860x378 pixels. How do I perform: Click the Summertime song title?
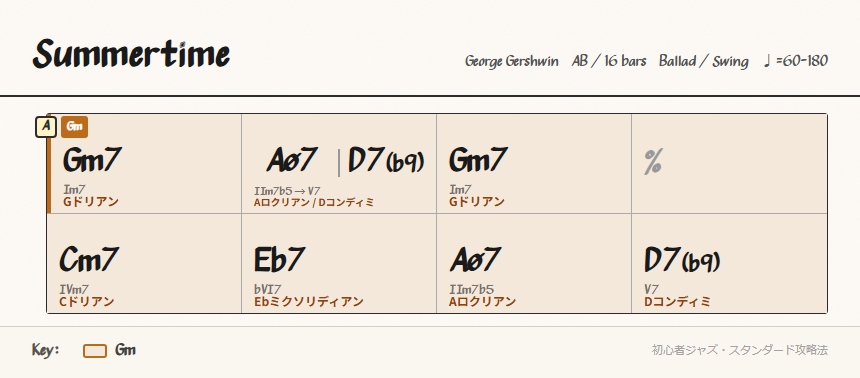[x=131, y=55]
